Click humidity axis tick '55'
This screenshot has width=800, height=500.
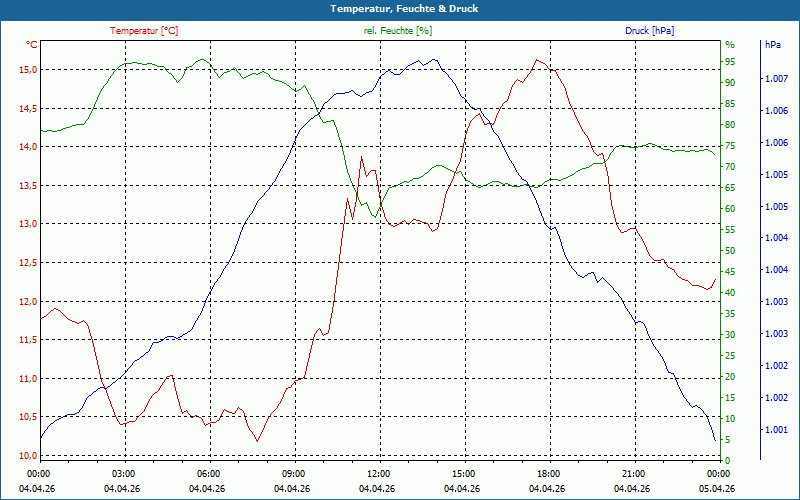(x=730, y=230)
